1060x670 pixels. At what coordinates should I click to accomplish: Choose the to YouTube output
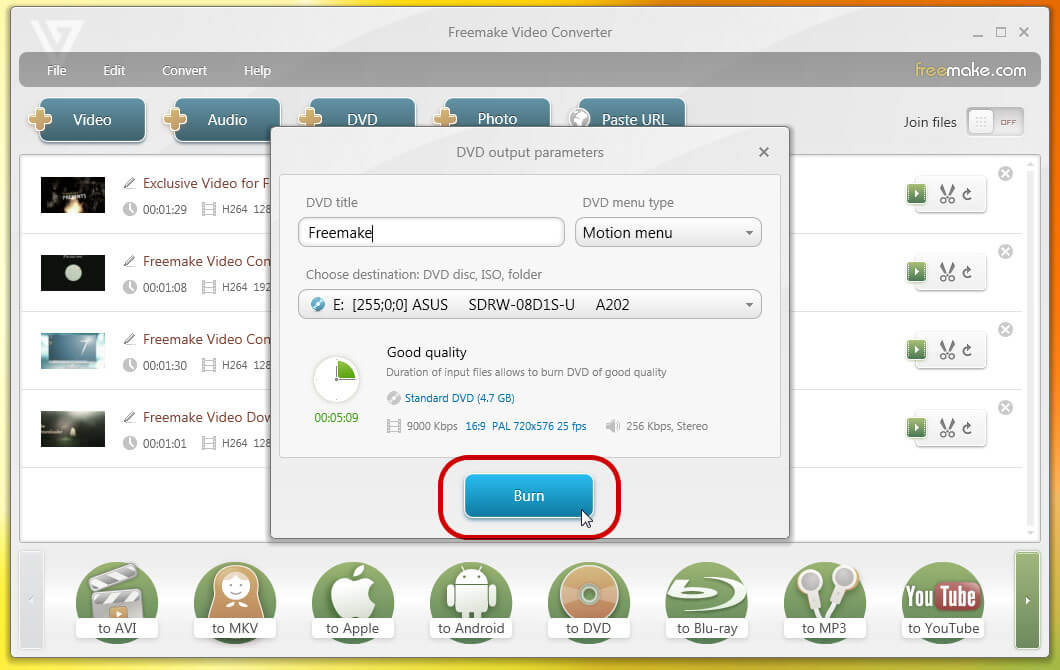[x=943, y=602]
